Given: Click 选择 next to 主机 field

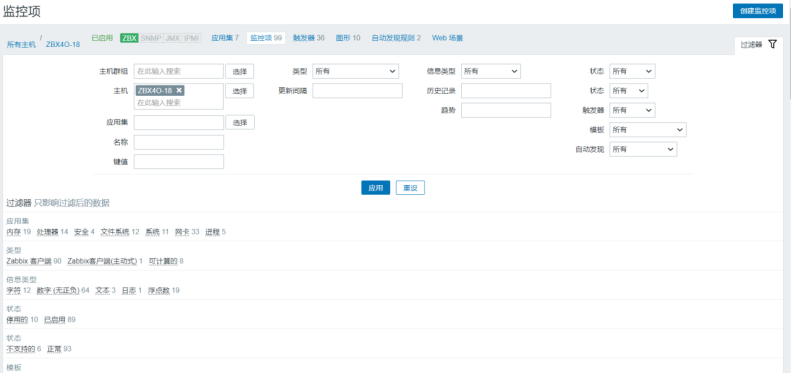Looking at the screenshot, I should click(x=240, y=91).
